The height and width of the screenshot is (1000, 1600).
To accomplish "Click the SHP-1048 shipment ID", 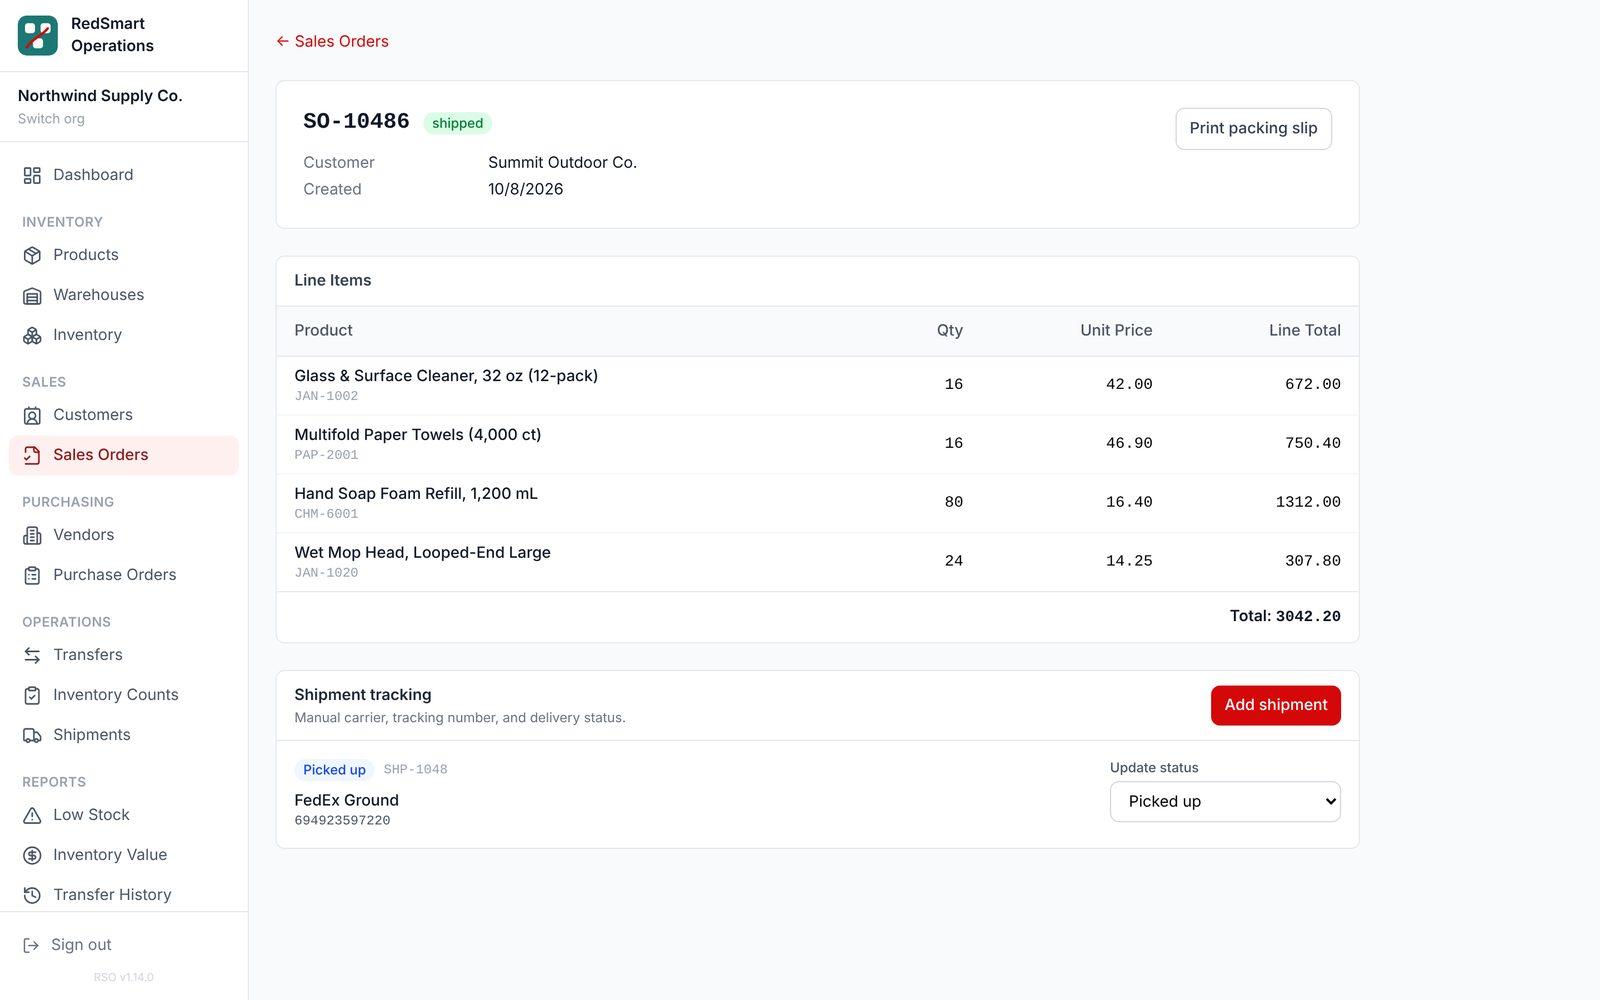I will [415, 769].
